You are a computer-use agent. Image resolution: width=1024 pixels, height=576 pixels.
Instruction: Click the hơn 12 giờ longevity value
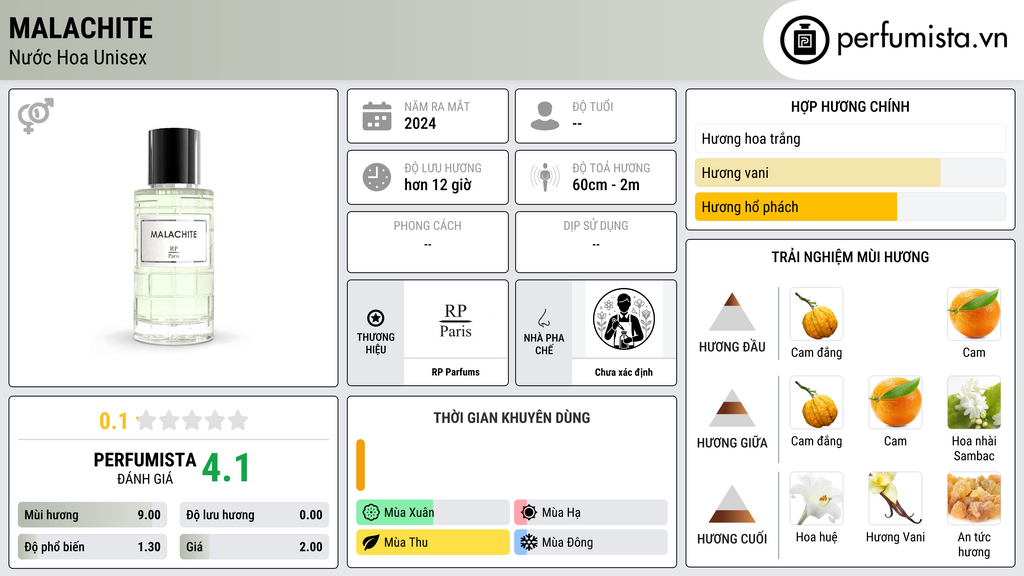click(x=438, y=185)
